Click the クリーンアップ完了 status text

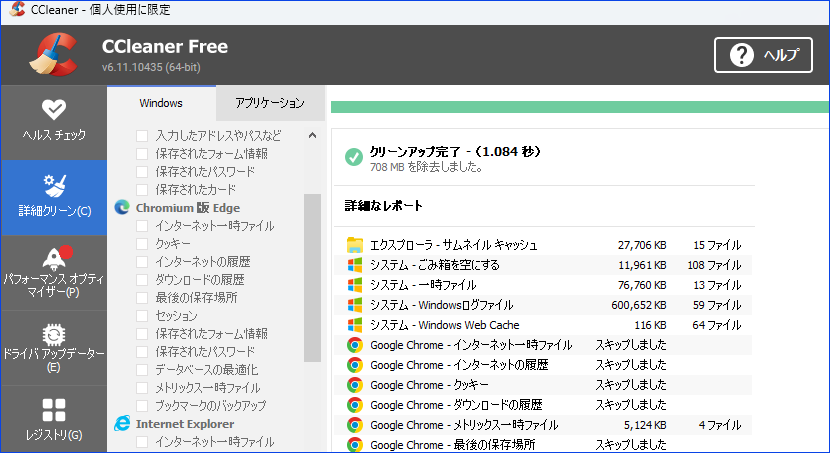pyautogui.click(x=455, y=151)
